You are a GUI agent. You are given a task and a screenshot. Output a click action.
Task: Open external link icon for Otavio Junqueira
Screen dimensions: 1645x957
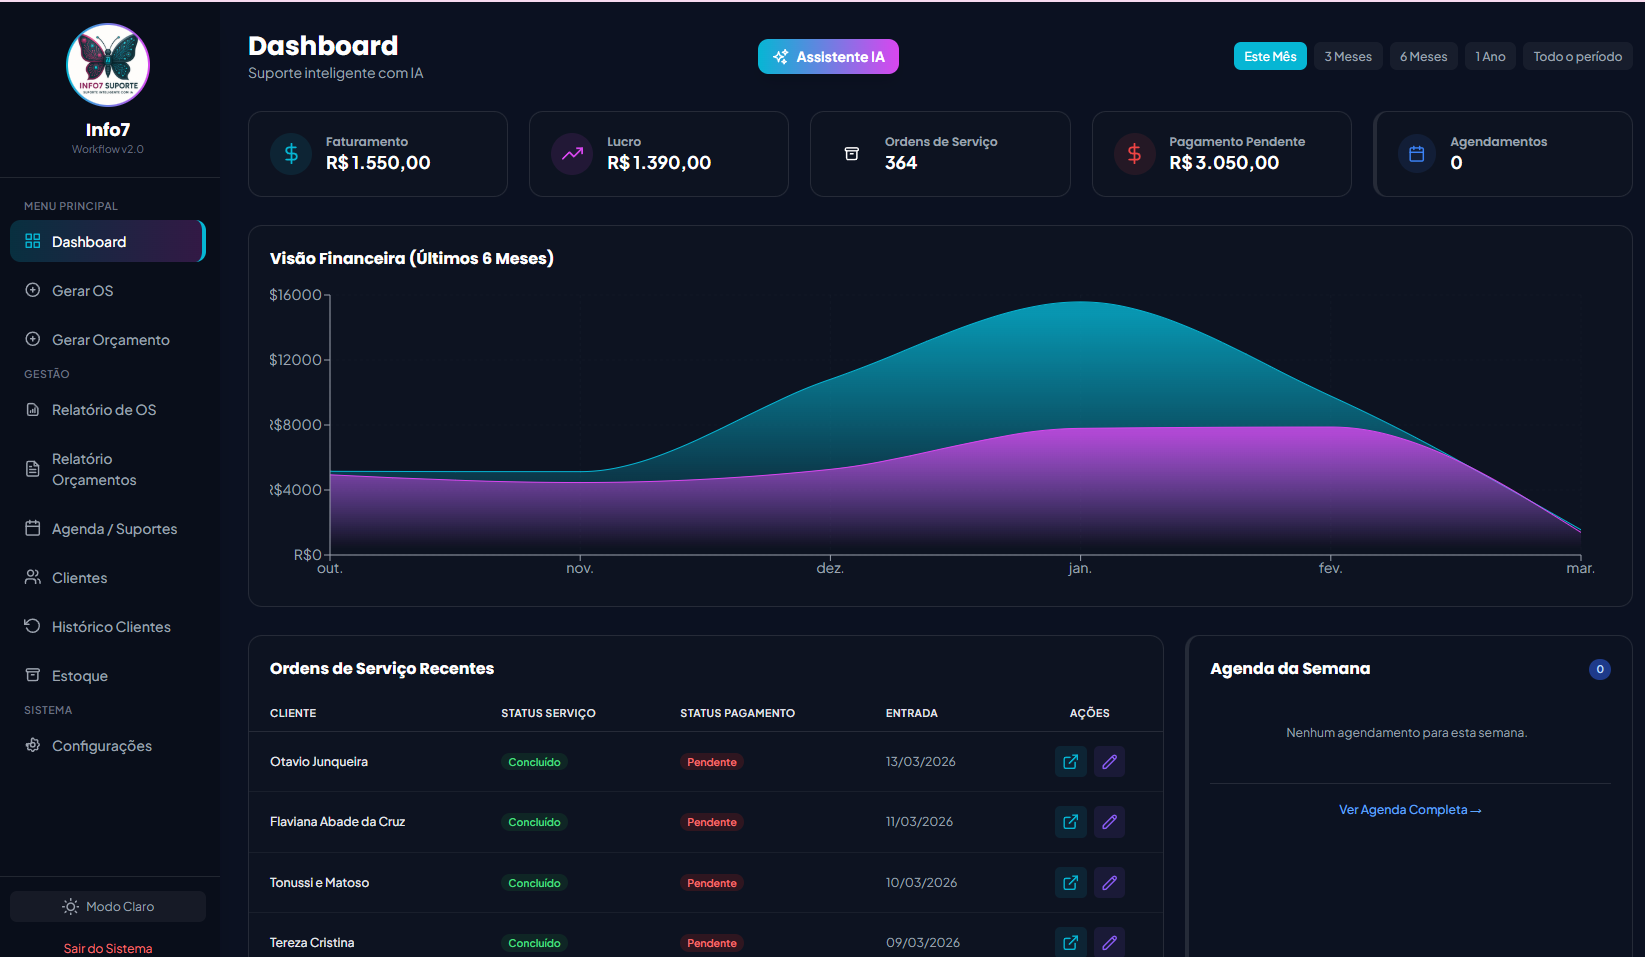(1070, 761)
